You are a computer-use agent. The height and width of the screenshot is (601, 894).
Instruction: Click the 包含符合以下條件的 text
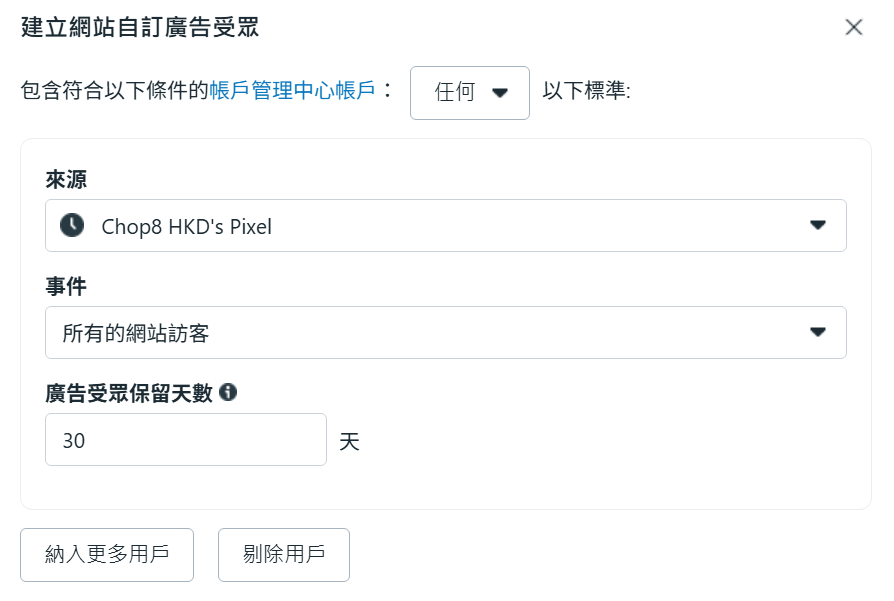point(114,92)
